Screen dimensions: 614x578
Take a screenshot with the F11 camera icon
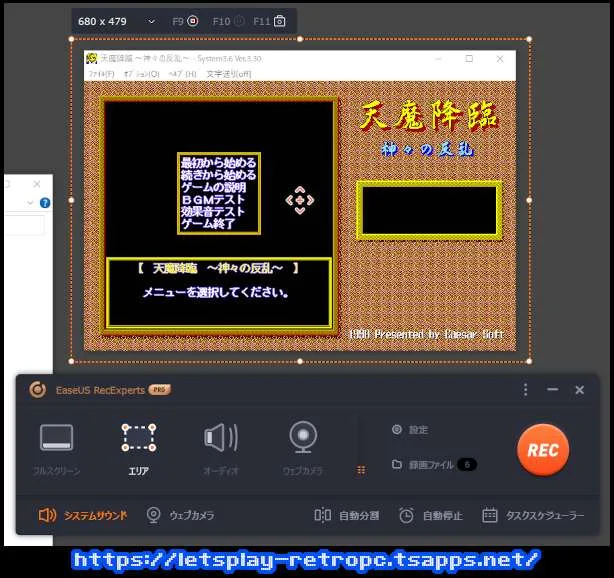pos(280,21)
